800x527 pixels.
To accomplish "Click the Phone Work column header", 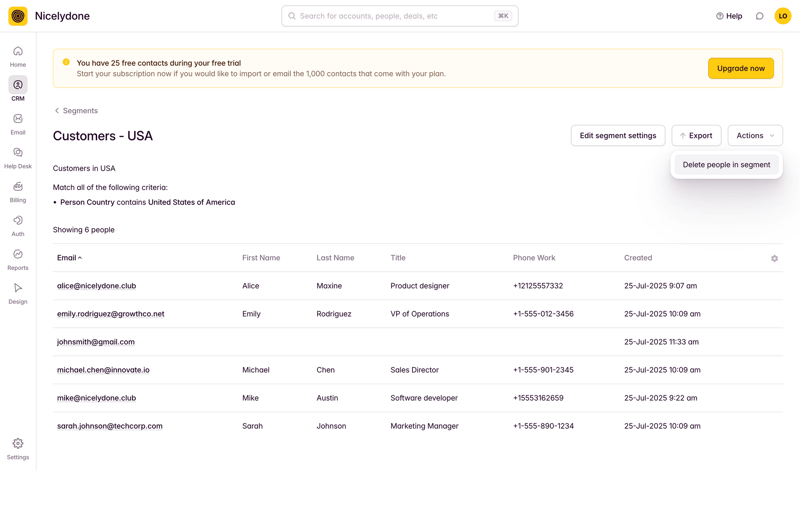I will point(534,258).
